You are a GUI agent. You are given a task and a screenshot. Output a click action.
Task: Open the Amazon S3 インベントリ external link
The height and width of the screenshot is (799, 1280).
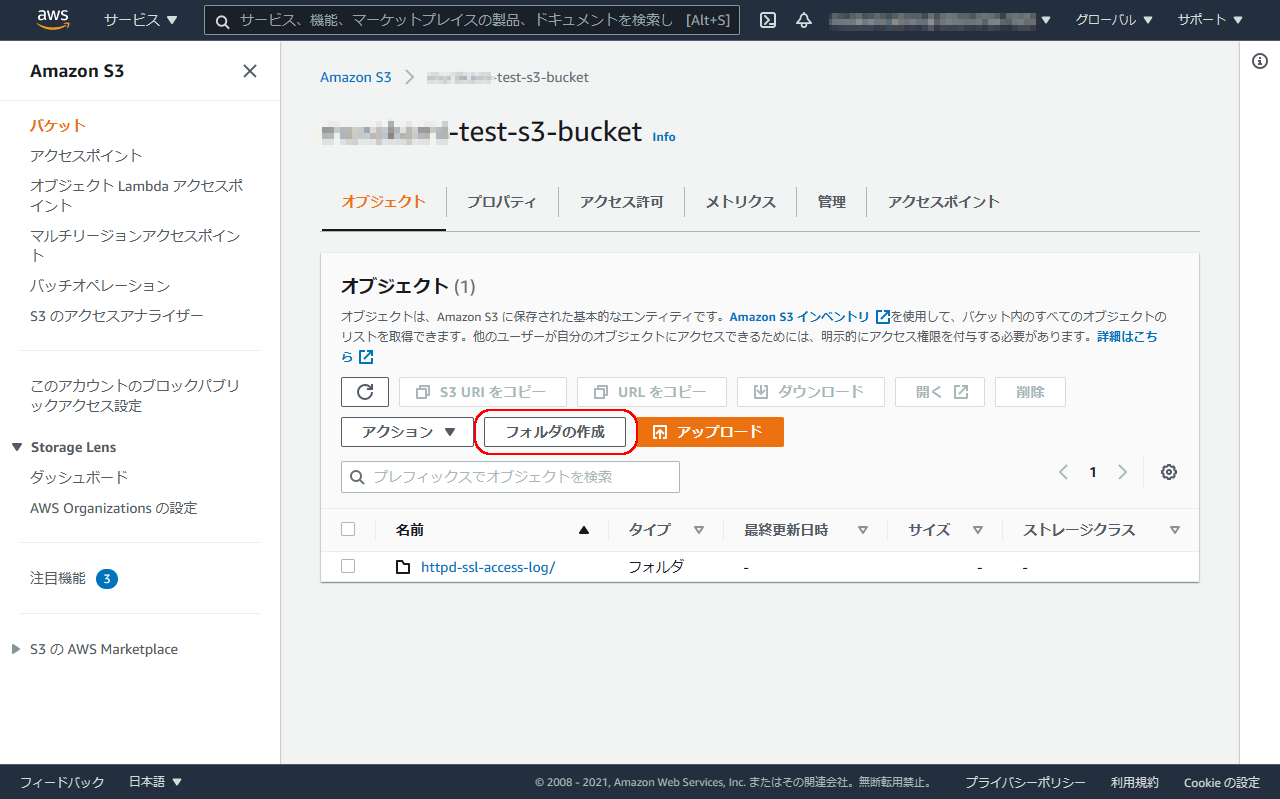coord(800,316)
